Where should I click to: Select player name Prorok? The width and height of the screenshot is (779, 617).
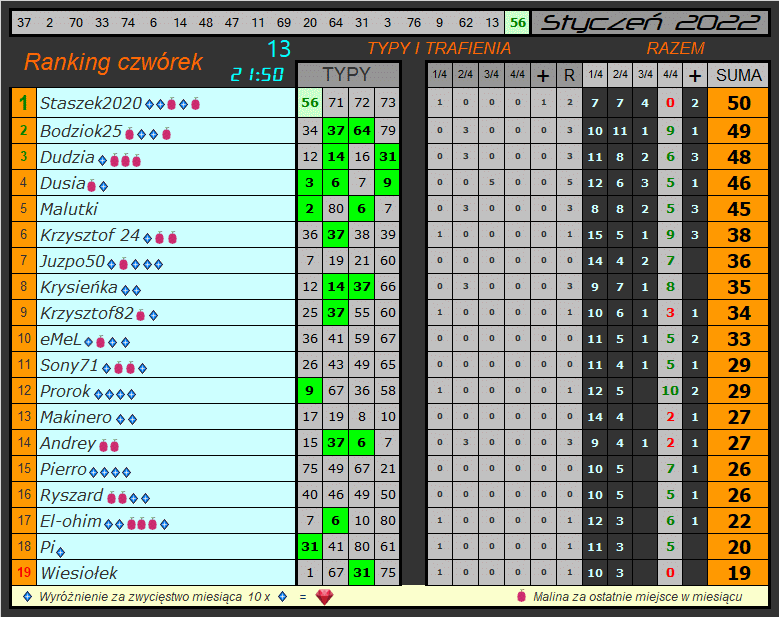pyautogui.click(x=65, y=391)
